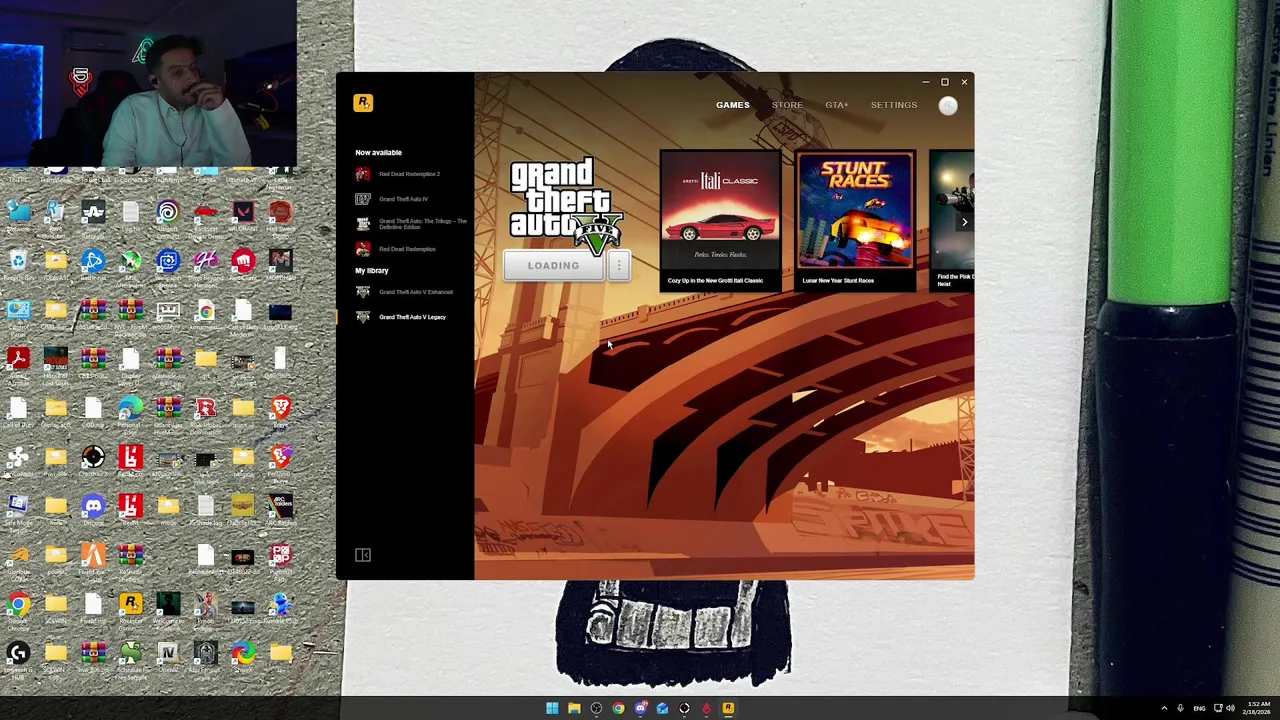Open Windows Start menu on taskbar

552,708
